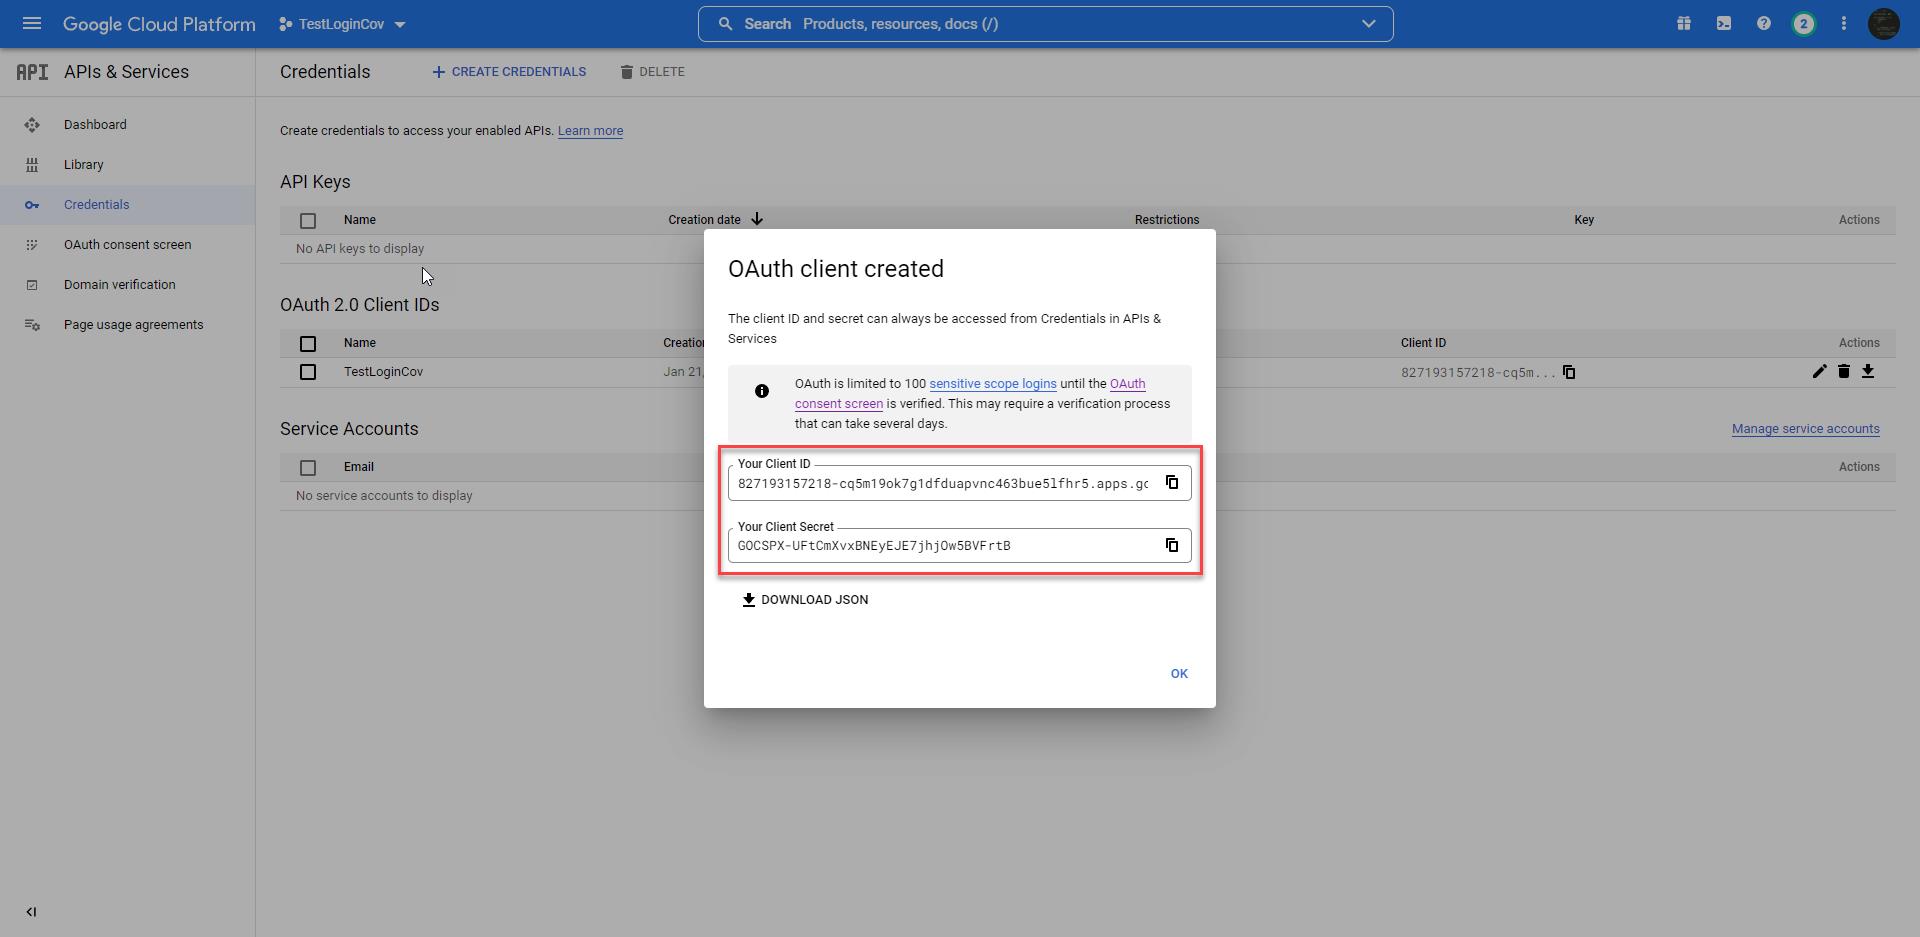Delete TestLoginCov OAuth client trash icon
1920x937 pixels.
1844,371
